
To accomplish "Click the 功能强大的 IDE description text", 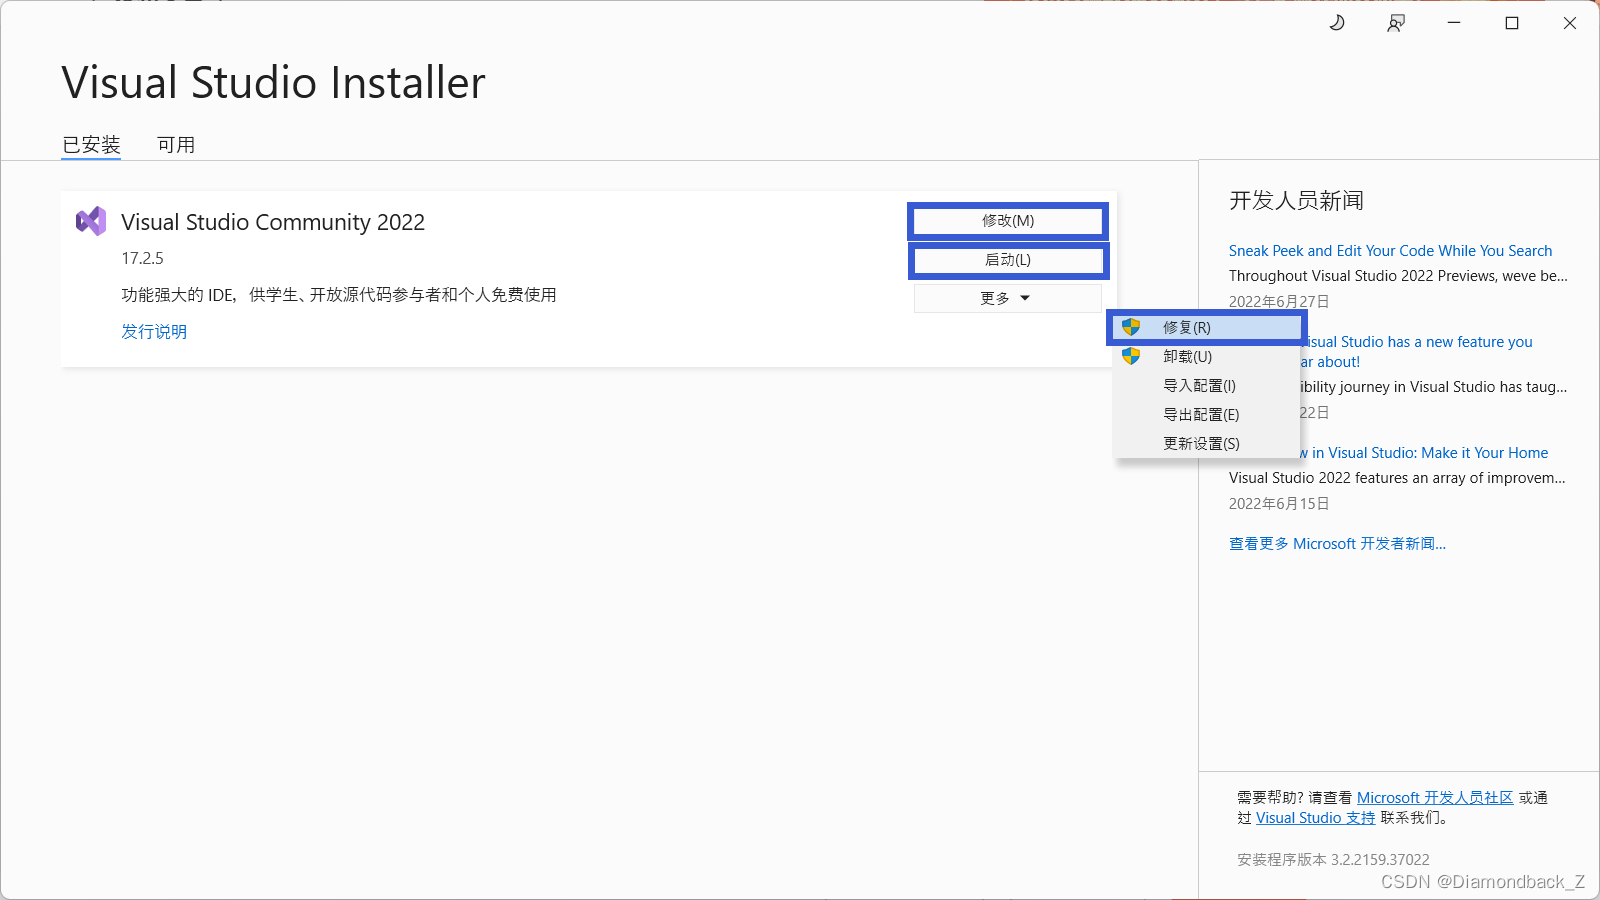I will 339,295.
